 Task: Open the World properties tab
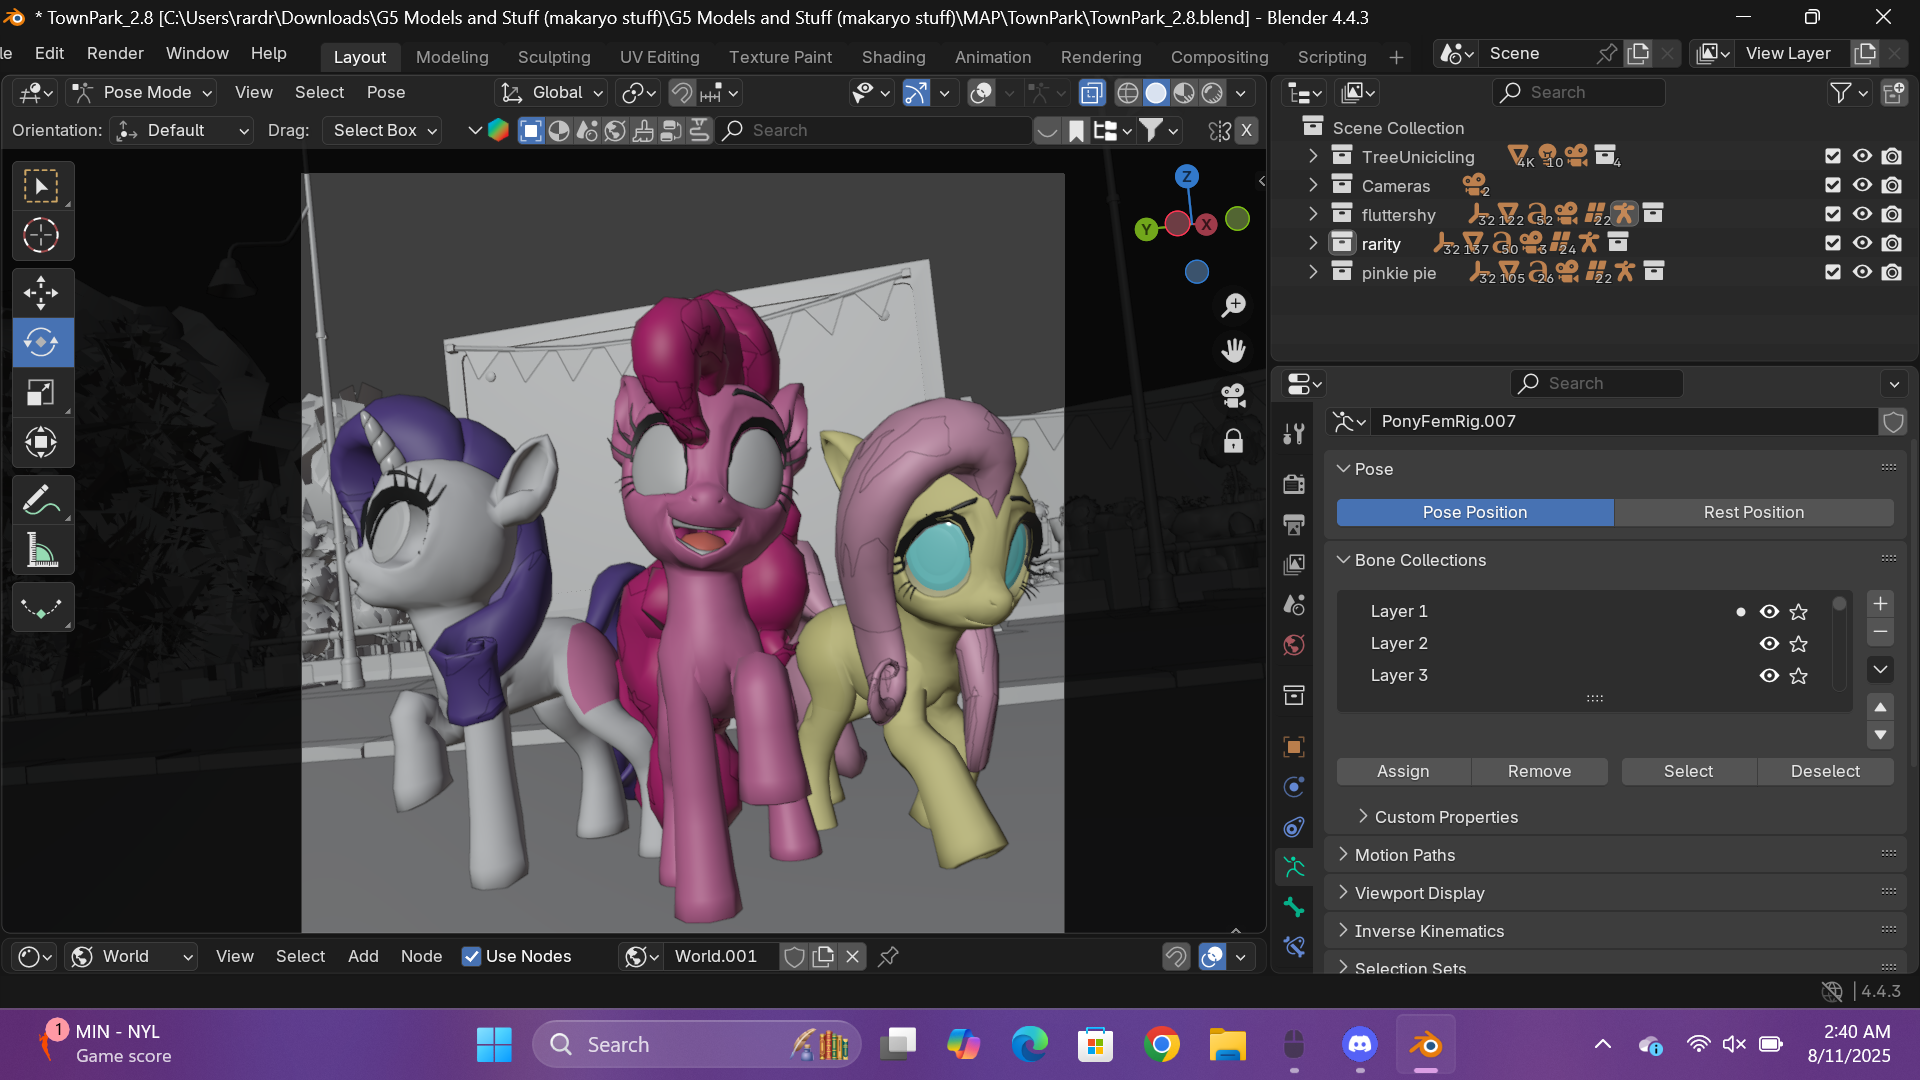[x=1294, y=645]
